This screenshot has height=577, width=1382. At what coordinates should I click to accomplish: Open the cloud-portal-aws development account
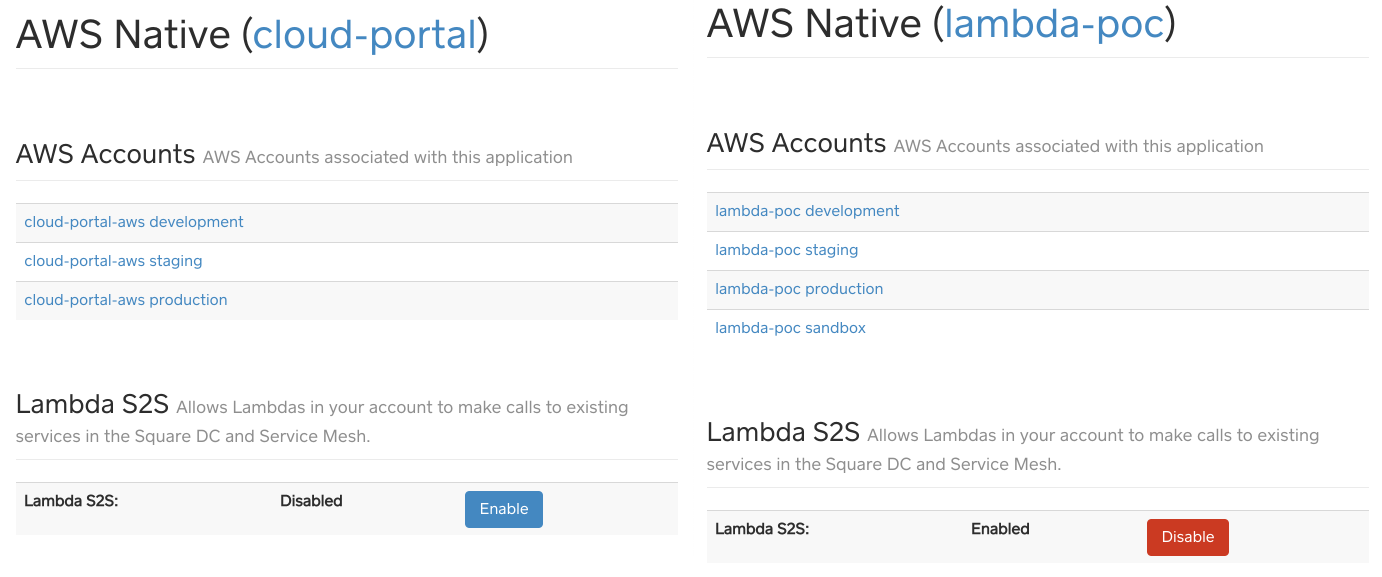coord(134,222)
